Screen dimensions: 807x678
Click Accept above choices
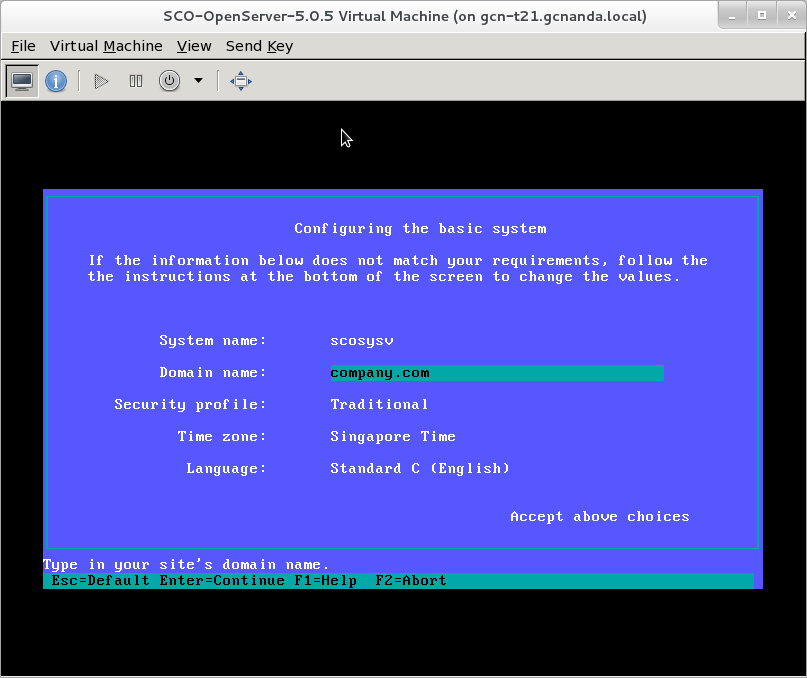[x=599, y=517]
